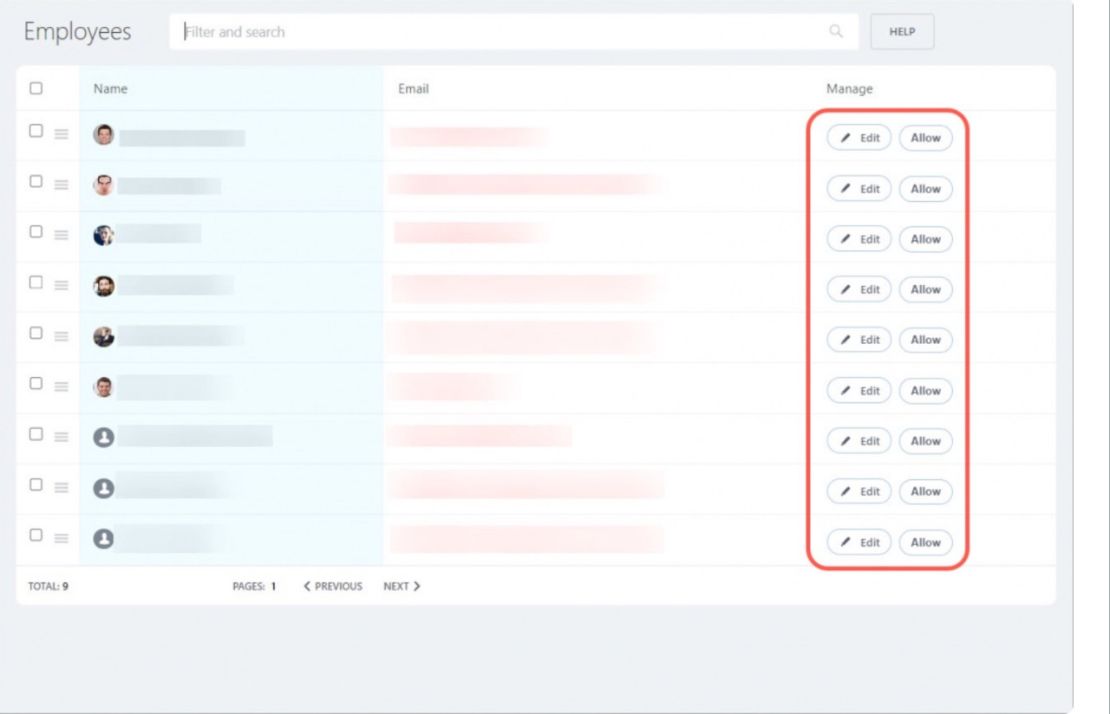Click Allow for the first employee row
1110x714 pixels.
(925, 138)
